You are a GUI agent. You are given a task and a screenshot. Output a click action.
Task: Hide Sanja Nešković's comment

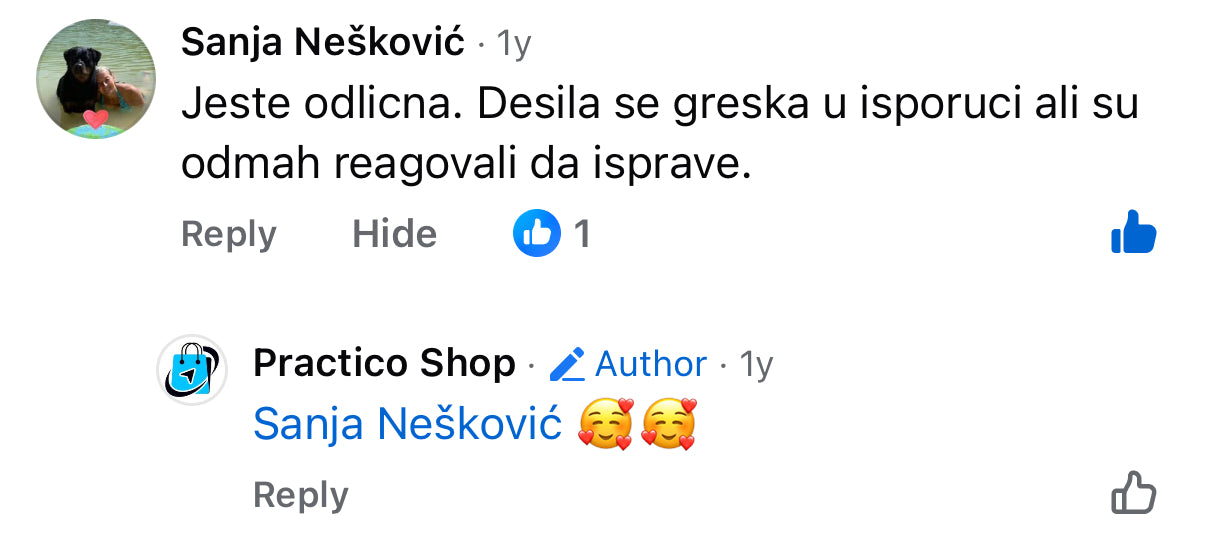click(x=394, y=234)
